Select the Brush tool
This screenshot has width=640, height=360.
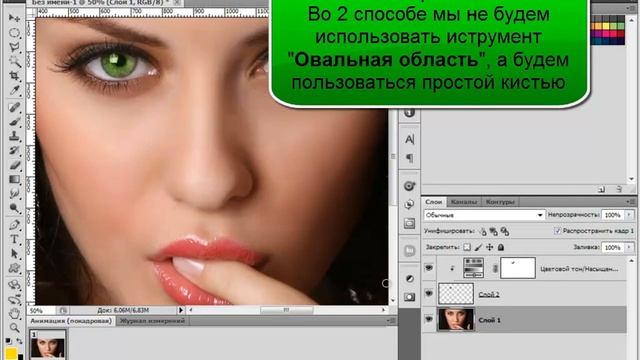click(15, 122)
